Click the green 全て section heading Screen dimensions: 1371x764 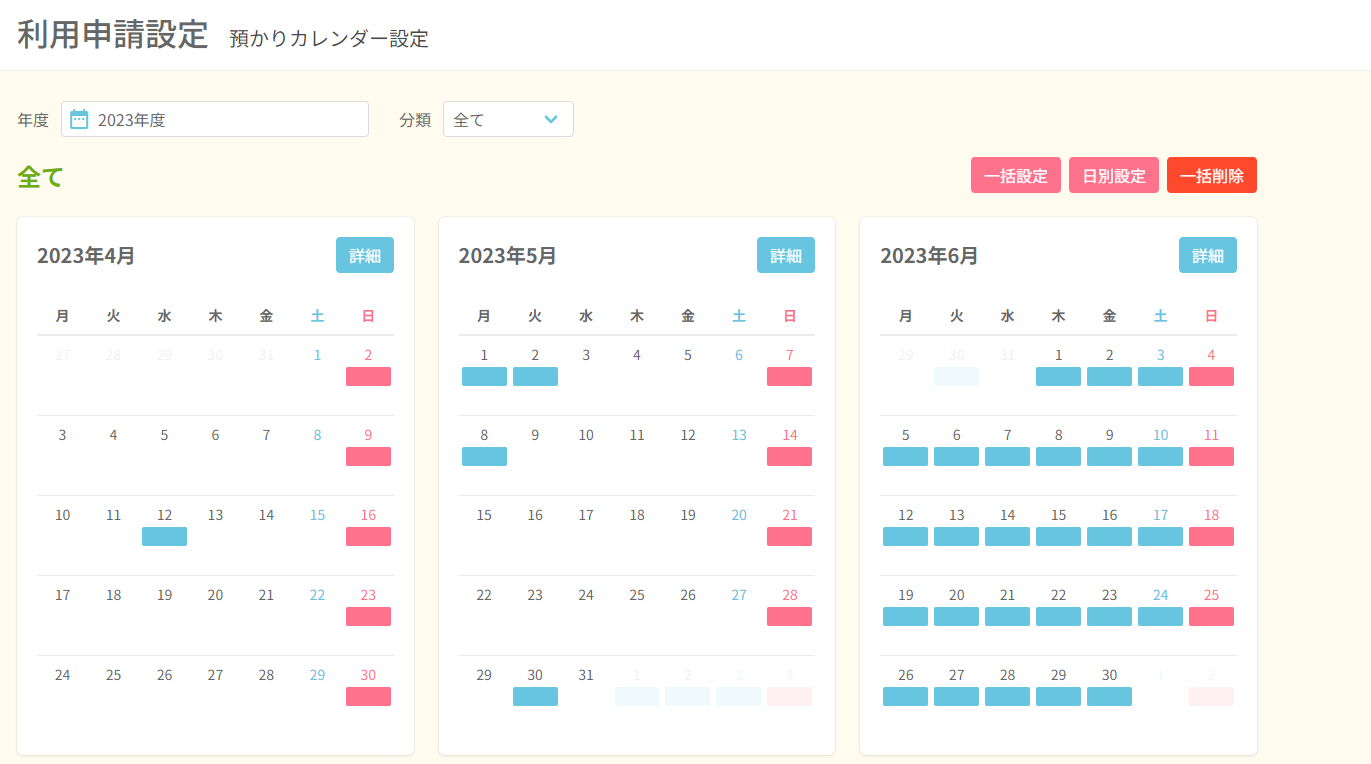pos(40,177)
